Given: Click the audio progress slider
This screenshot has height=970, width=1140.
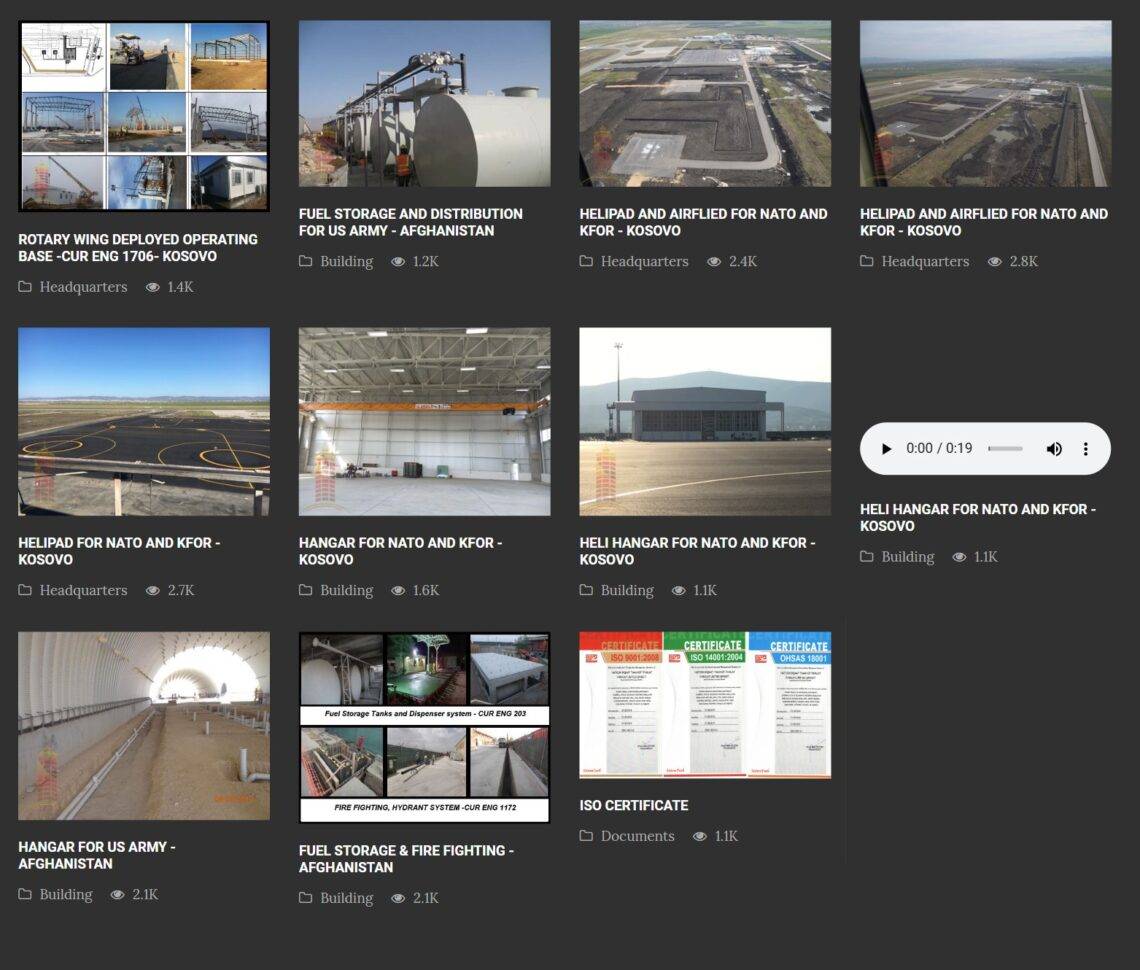Looking at the screenshot, I should (1006, 449).
